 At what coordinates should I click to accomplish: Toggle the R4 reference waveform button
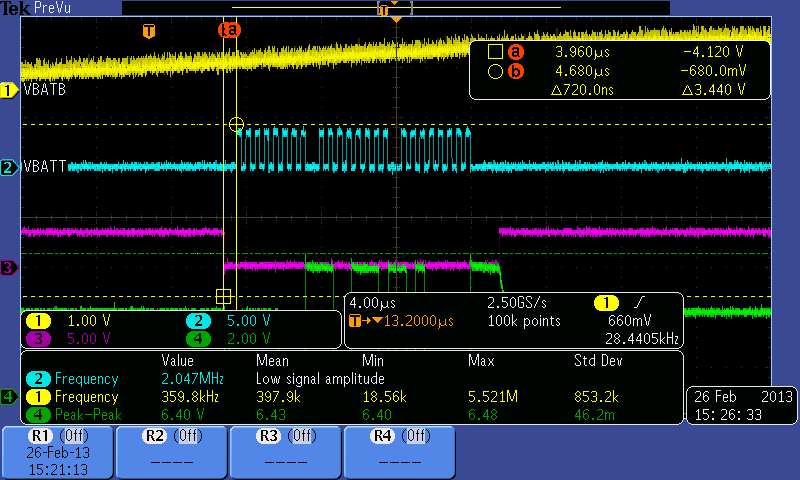(x=399, y=452)
